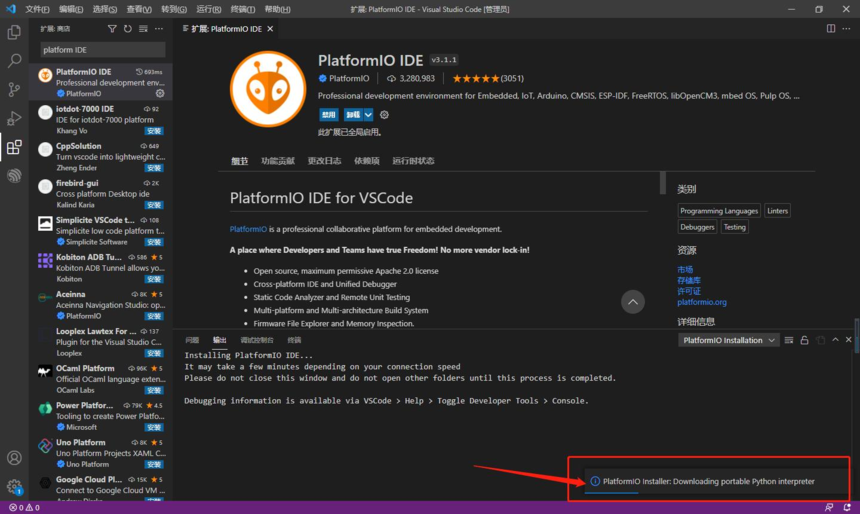This screenshot has width=860, height=514.
Task: Open the Edit menu (编辑)
Action: click(x=71, y=9)
